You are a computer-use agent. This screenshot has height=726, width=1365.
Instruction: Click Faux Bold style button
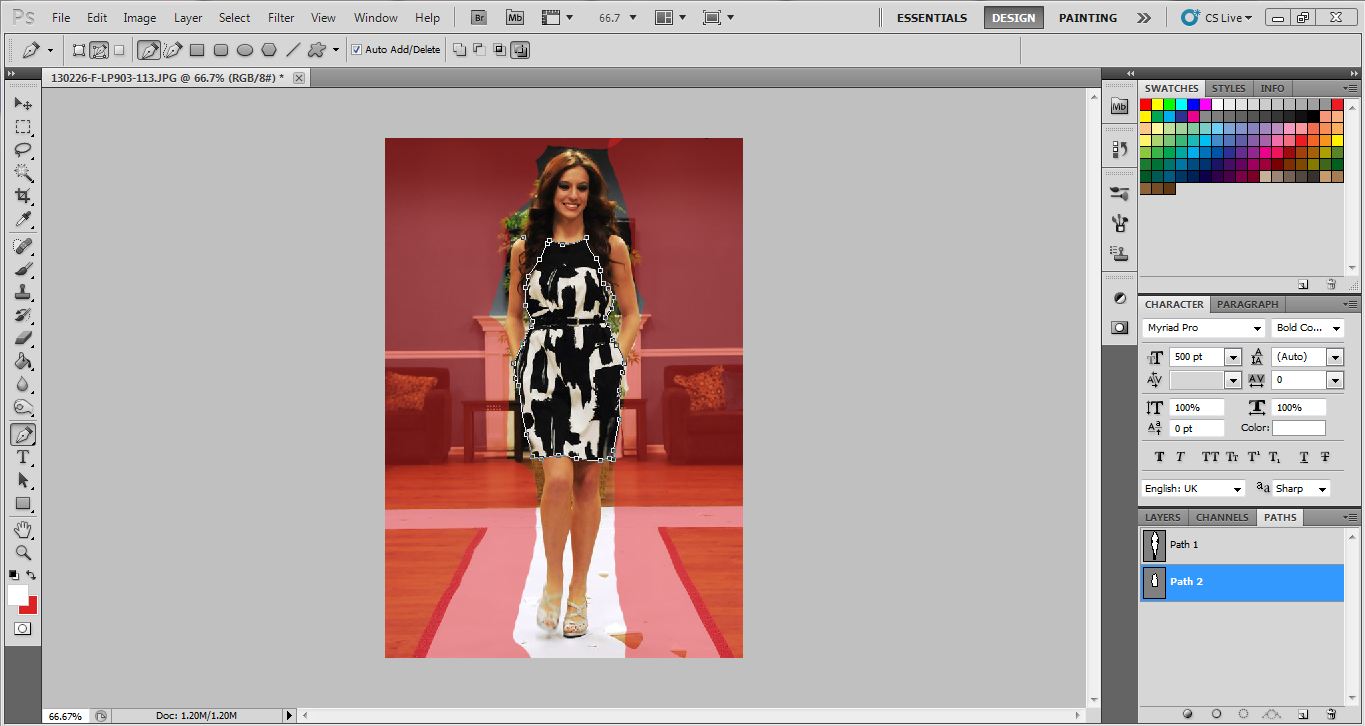(x=1159, y=457)
